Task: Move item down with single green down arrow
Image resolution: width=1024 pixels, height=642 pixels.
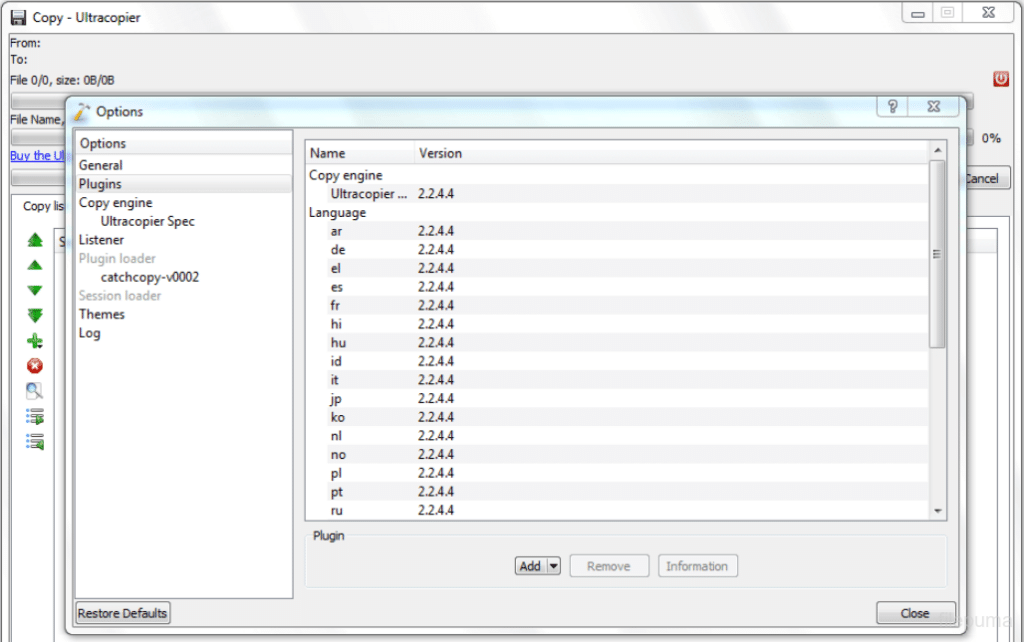Action: point(35,291)
